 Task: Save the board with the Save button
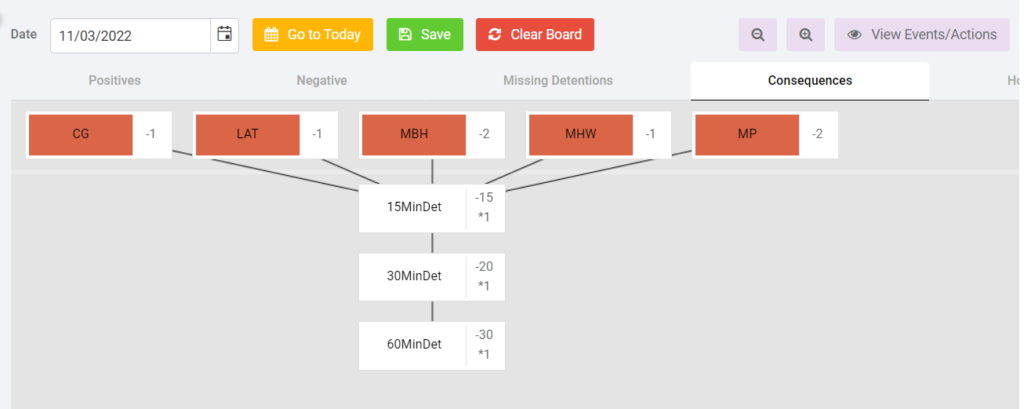424,35
